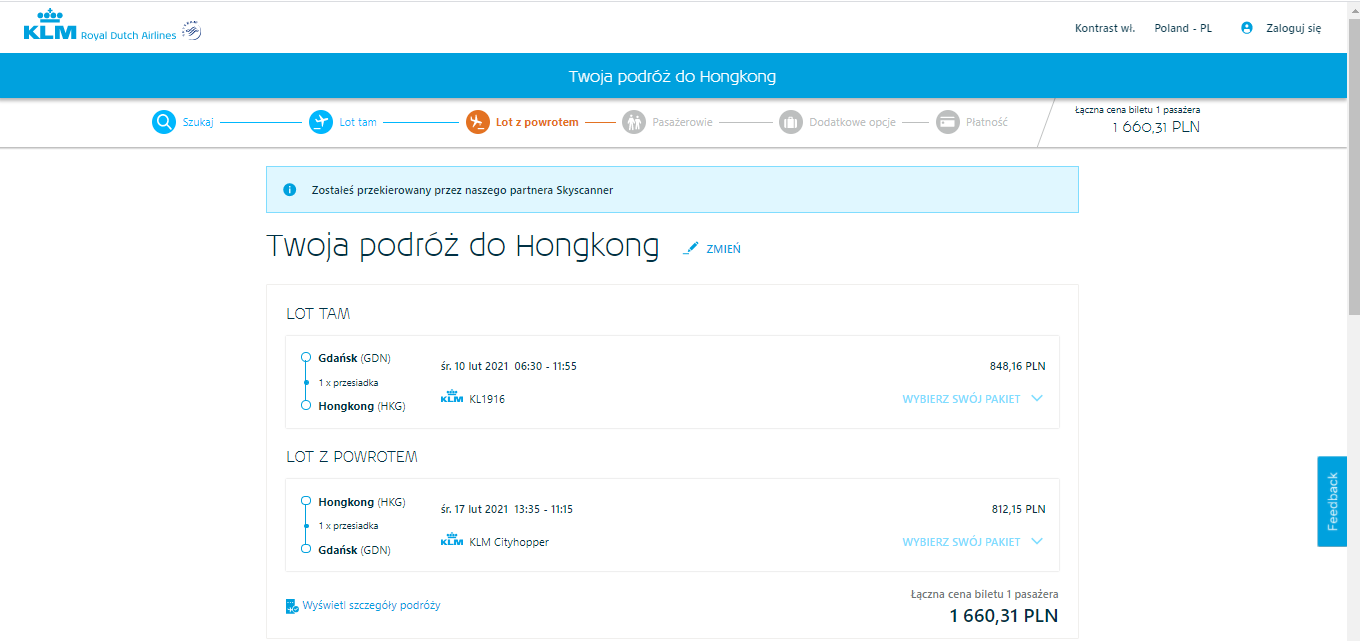Select the Lot z powrotem step
This screenshot has width=1360, height=641.
click(x=537, y=122)
